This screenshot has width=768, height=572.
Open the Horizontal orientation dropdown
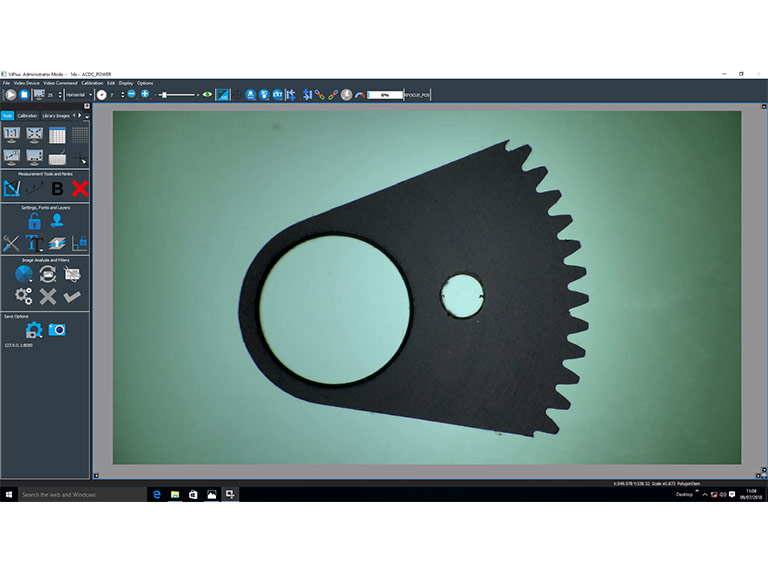77,94
